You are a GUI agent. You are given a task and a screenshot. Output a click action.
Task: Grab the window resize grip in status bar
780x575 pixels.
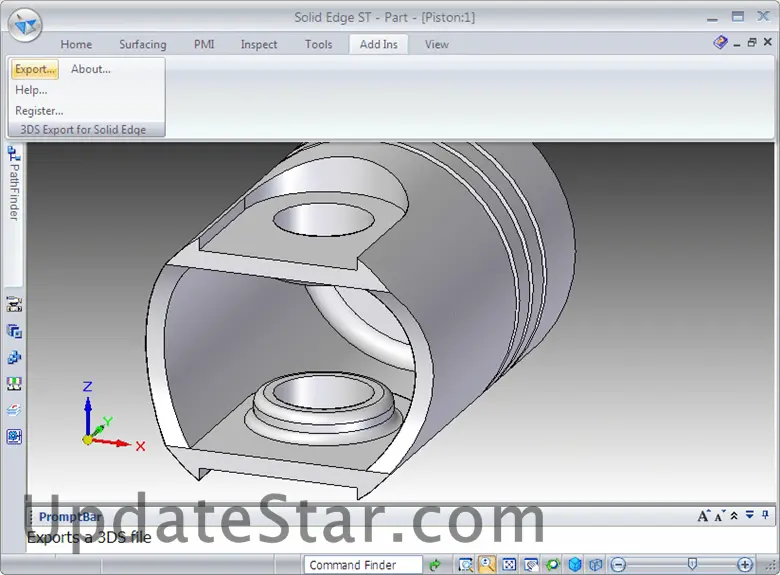[770, 566]
